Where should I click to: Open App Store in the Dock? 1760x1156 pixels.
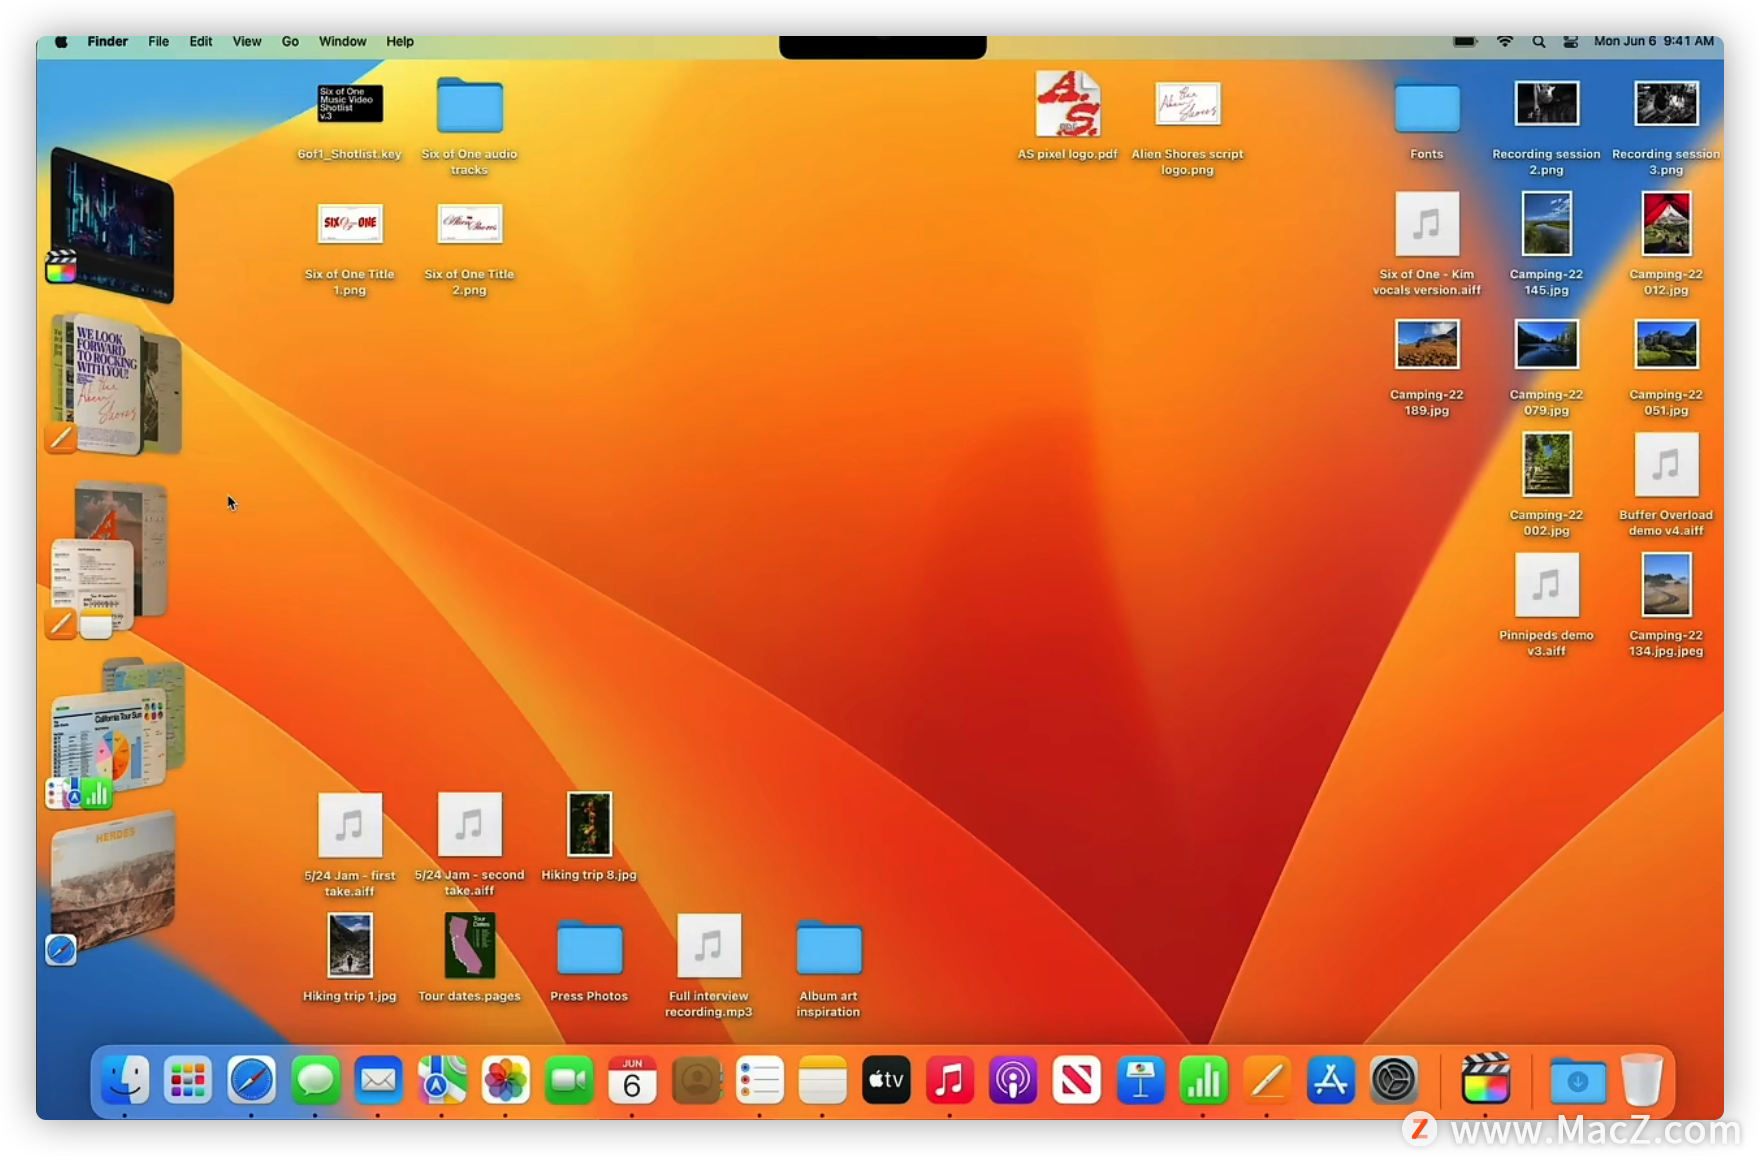1331,1080
